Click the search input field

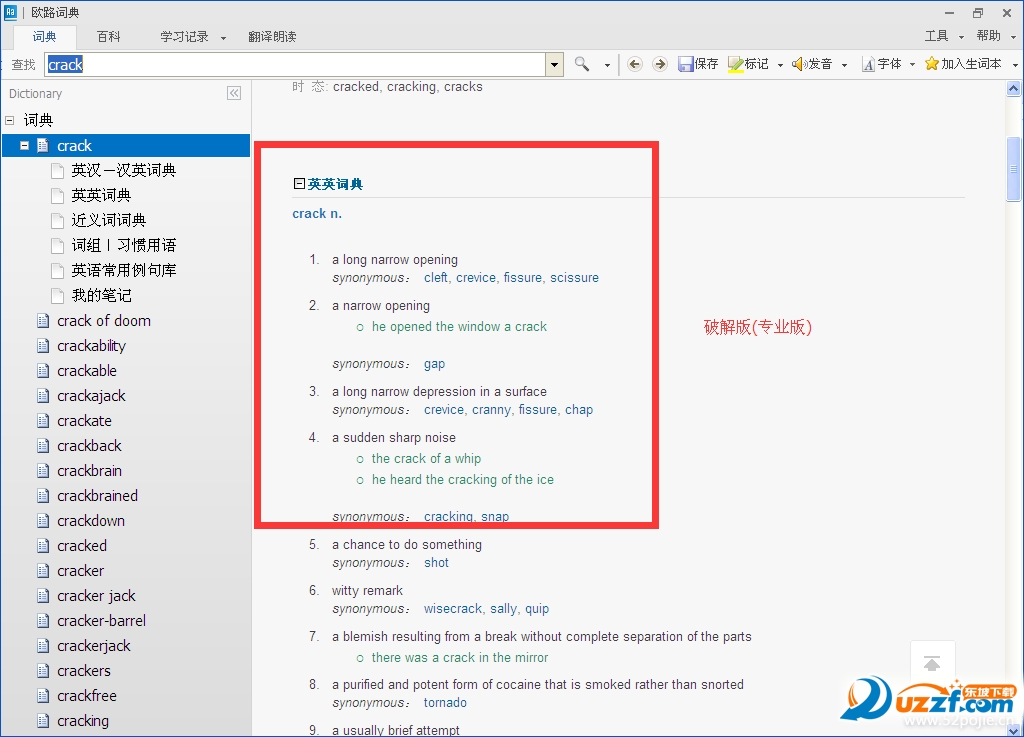(300, 64)
